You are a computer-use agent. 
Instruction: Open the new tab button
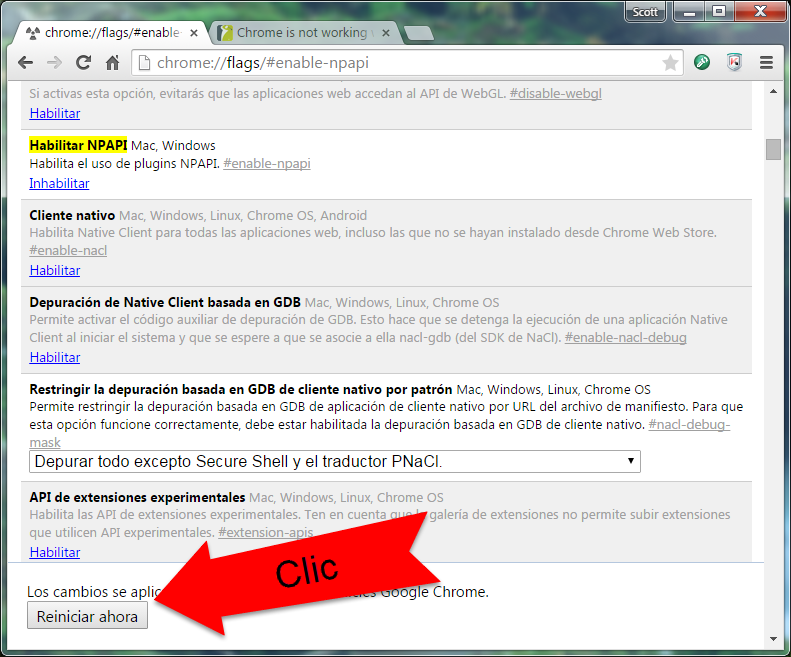(419, 33)
